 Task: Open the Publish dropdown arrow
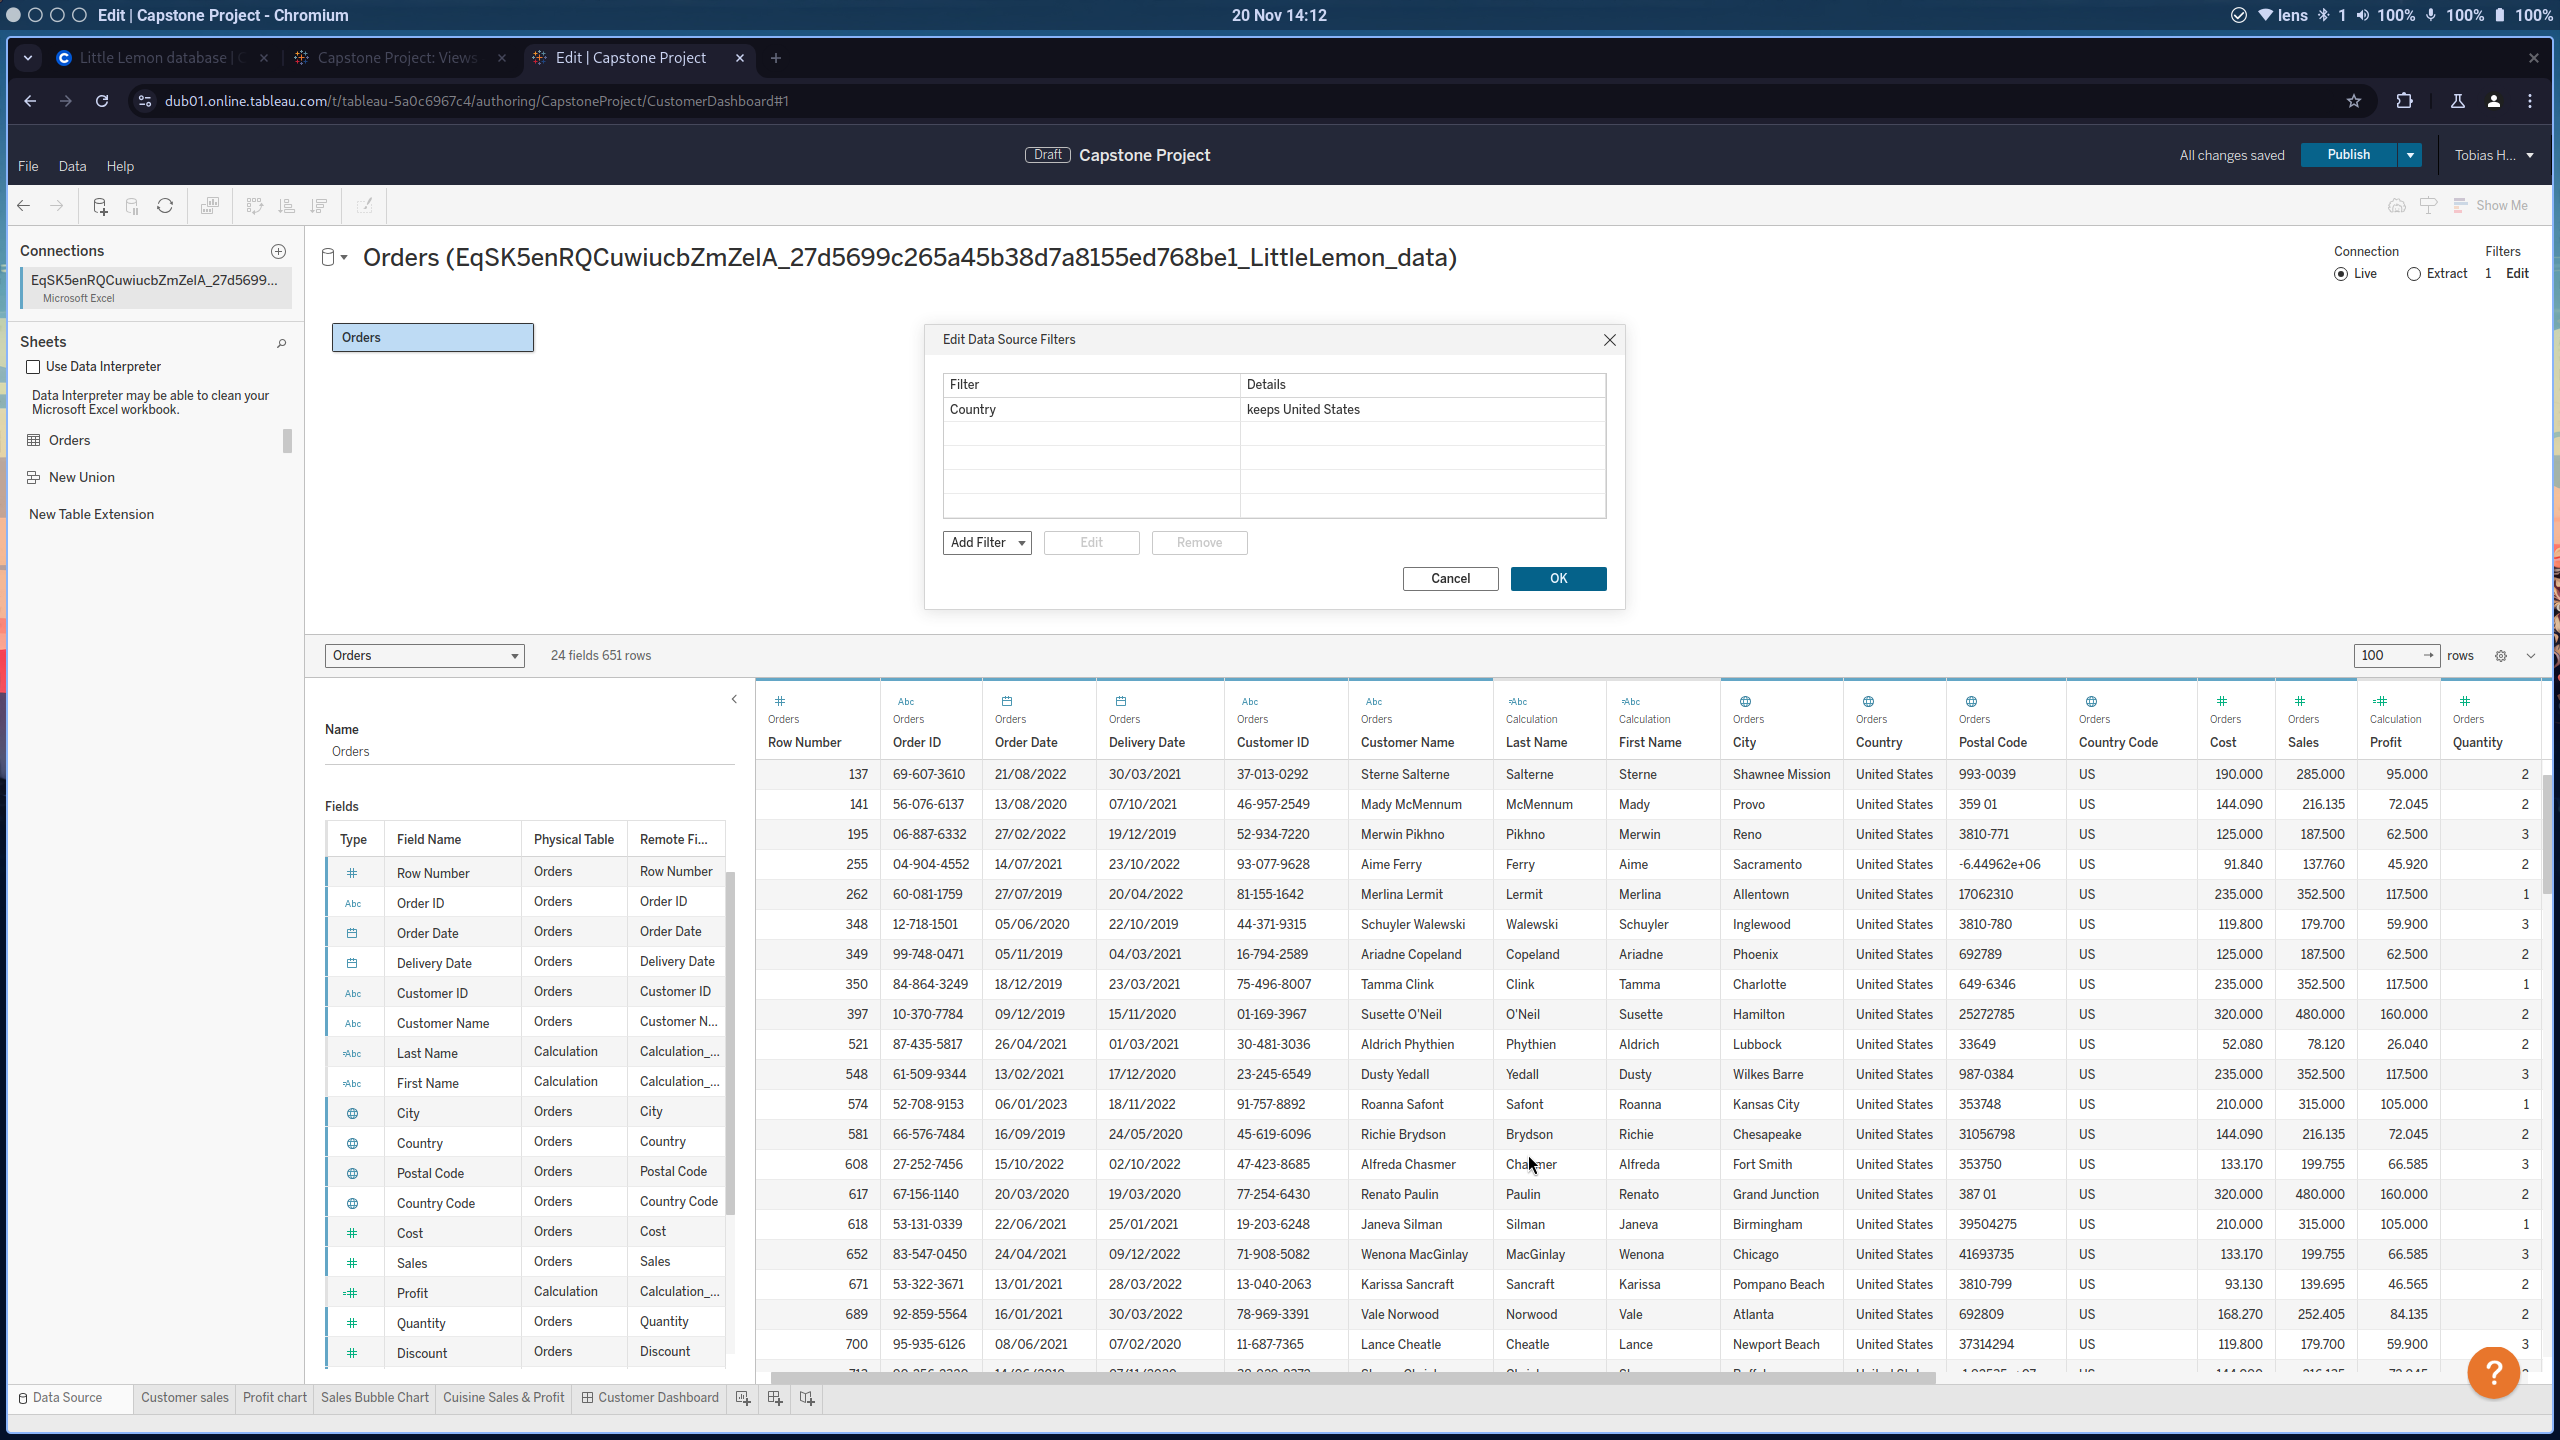(2410, 155)
